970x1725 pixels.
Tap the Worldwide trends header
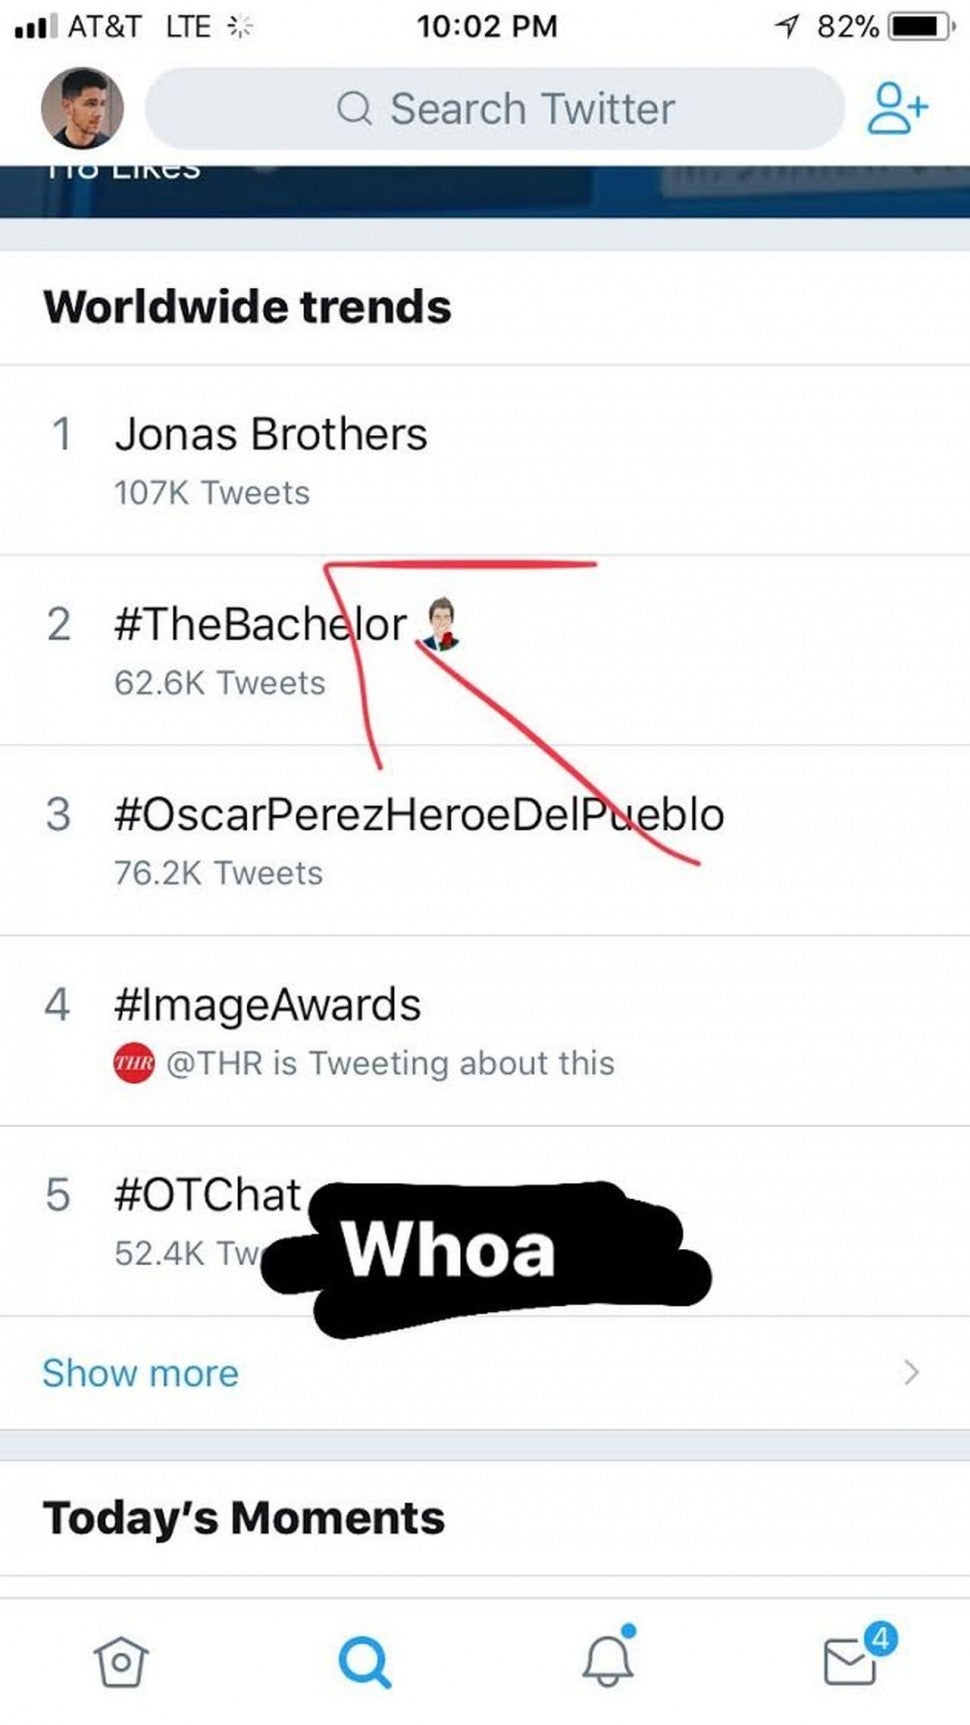pos(247,307)
